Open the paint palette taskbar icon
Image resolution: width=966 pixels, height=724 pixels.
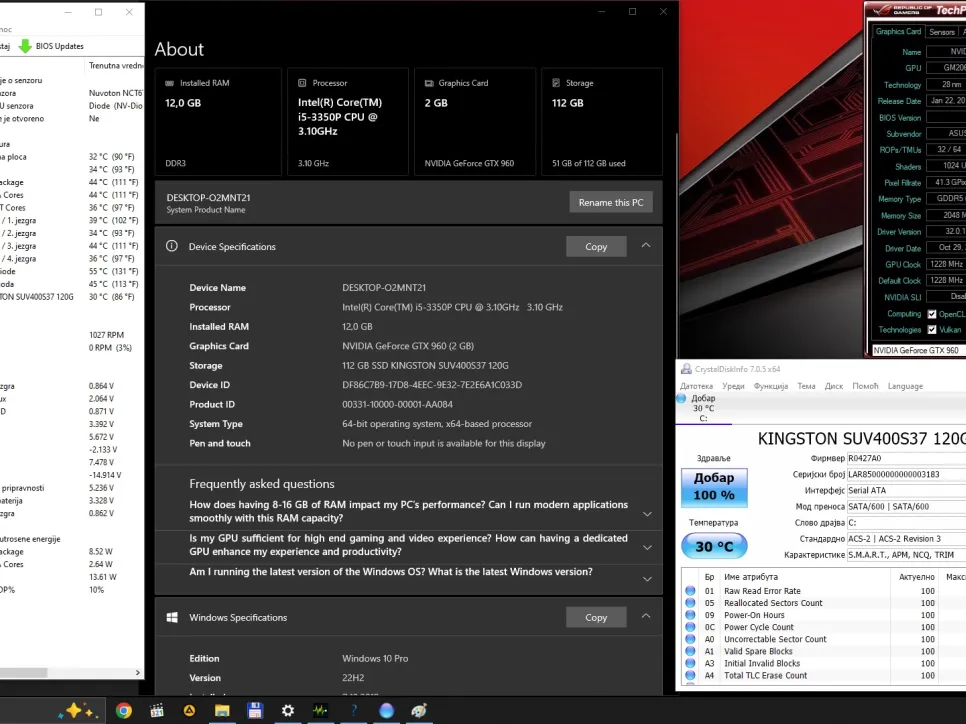point(419,711)
